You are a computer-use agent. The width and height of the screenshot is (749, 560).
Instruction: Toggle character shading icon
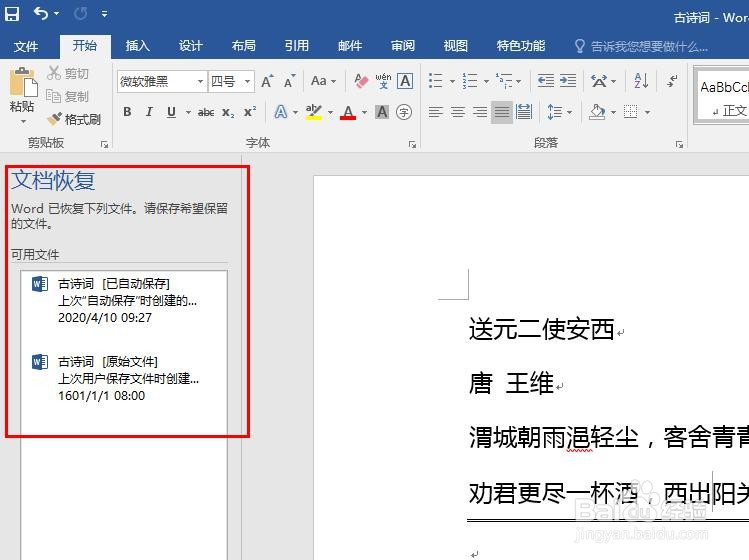[x=382, y=112]
